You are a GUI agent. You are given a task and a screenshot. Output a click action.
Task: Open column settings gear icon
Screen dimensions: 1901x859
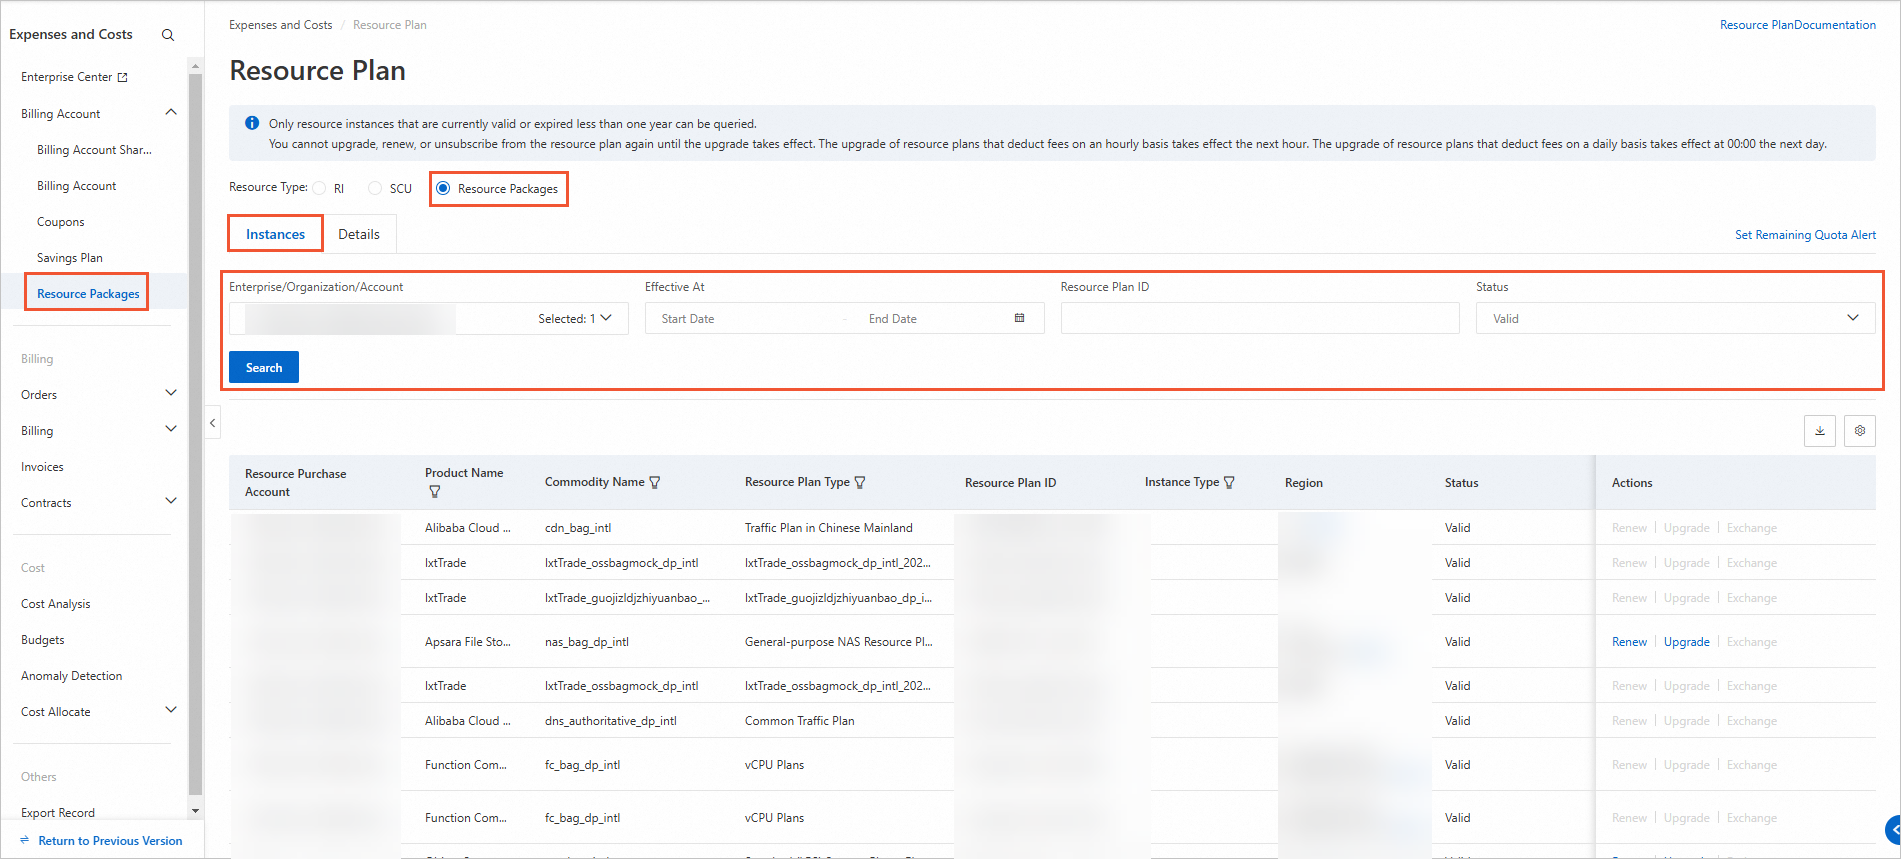click(x=1860, y=431)
